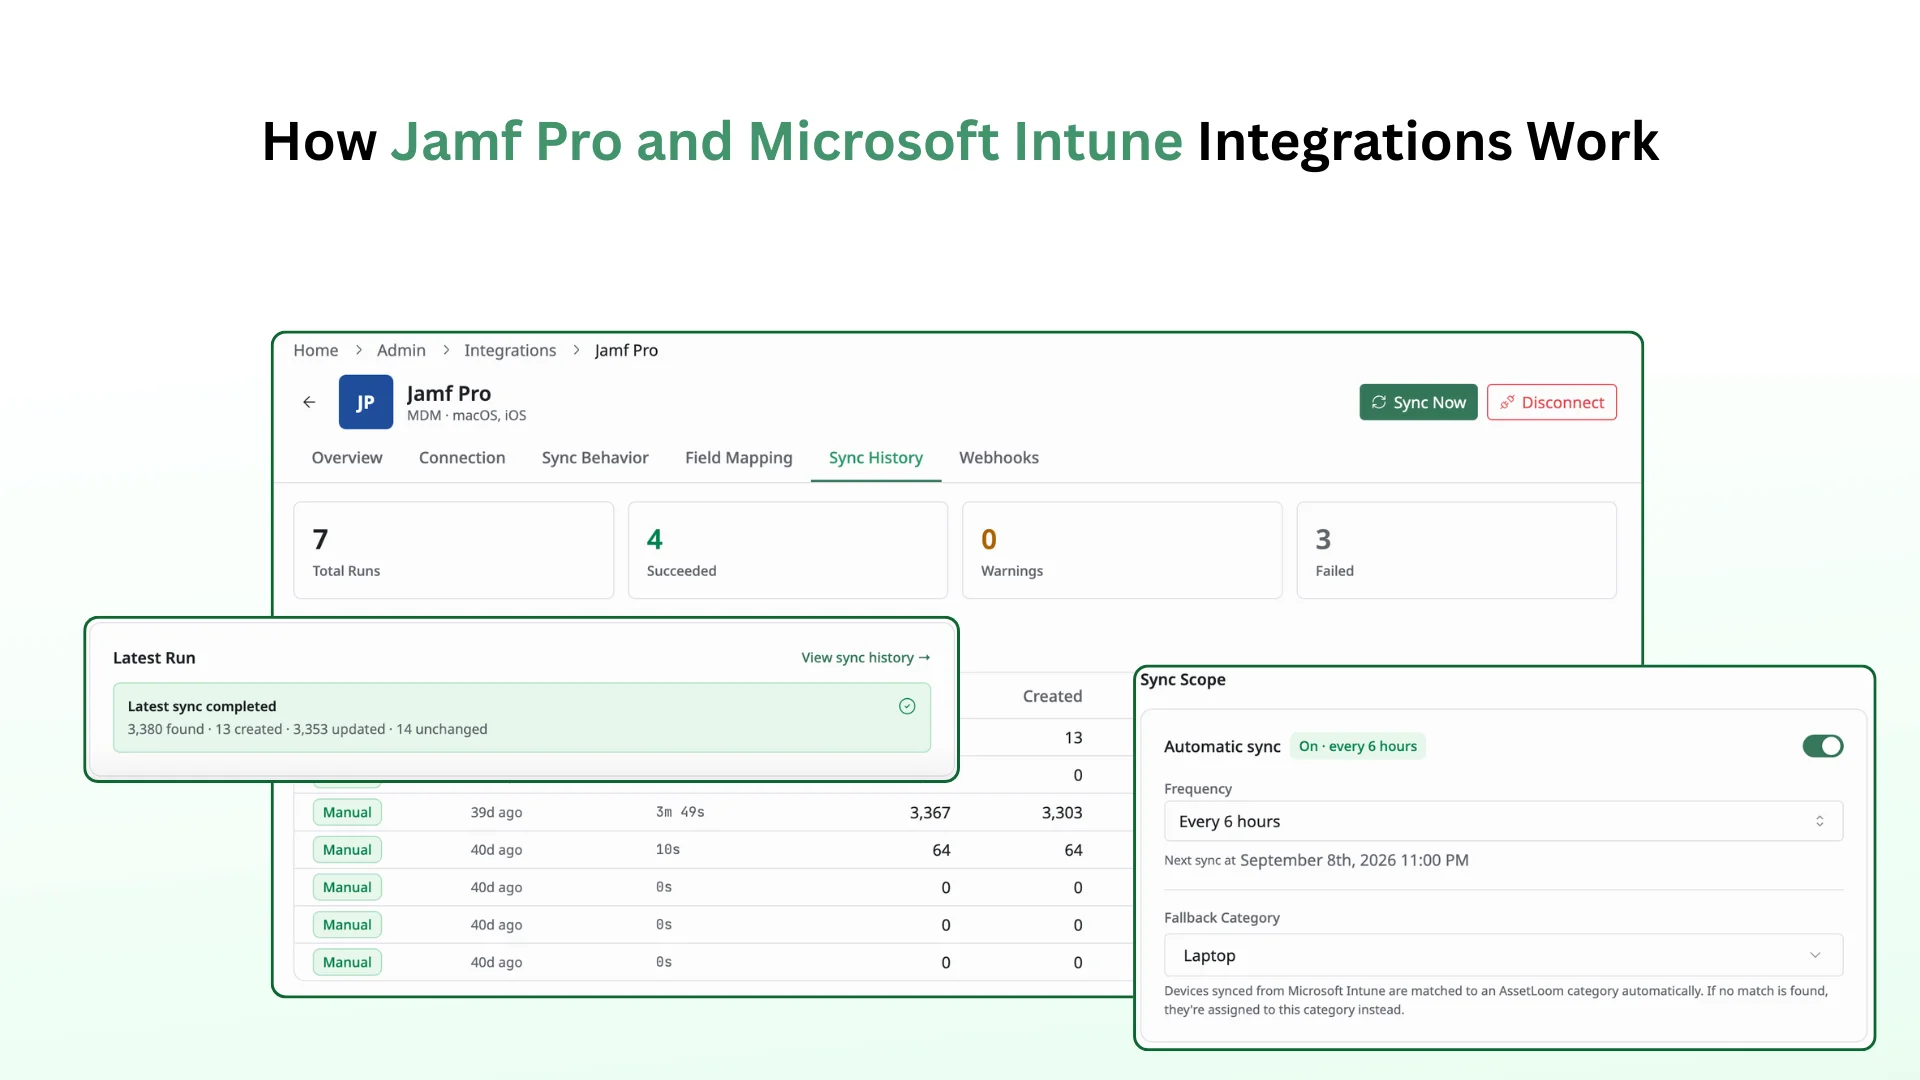
Task: Click the Manual badge in the 39d ago row
Action: point(347,812)
